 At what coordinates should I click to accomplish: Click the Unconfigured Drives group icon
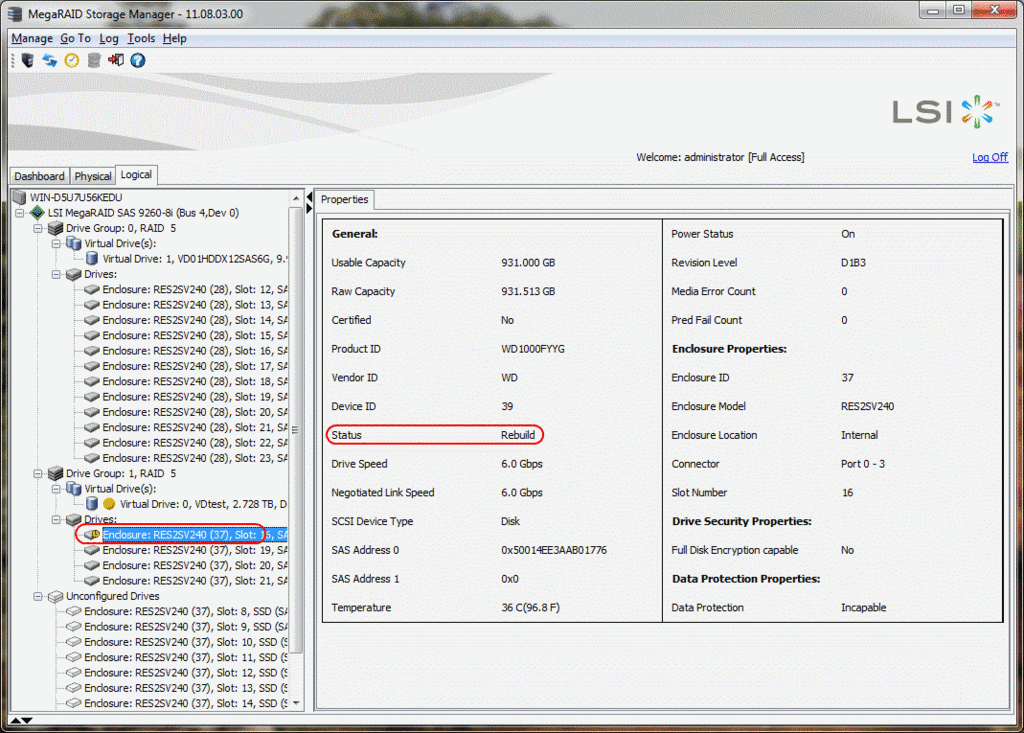pyautogui.click(x=56, y=596)
